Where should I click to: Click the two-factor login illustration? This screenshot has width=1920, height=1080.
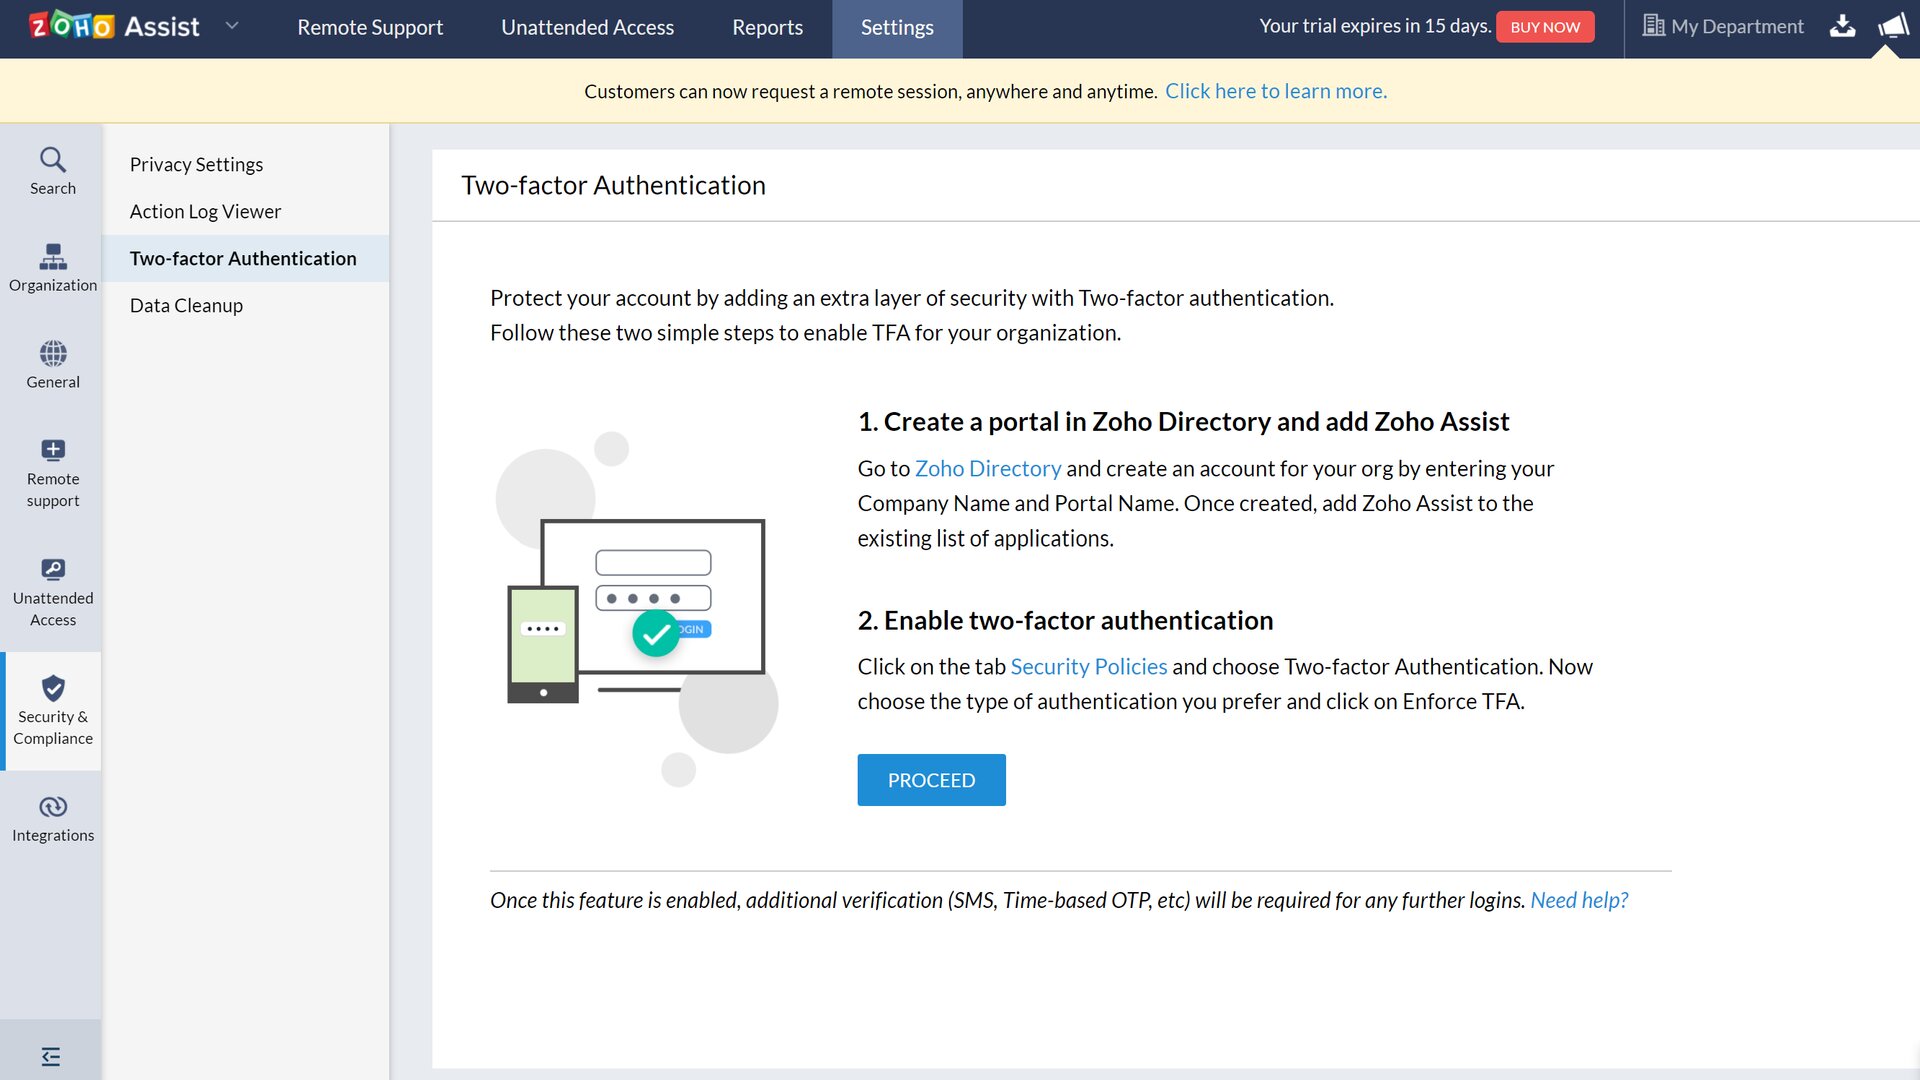click(637, 608)
